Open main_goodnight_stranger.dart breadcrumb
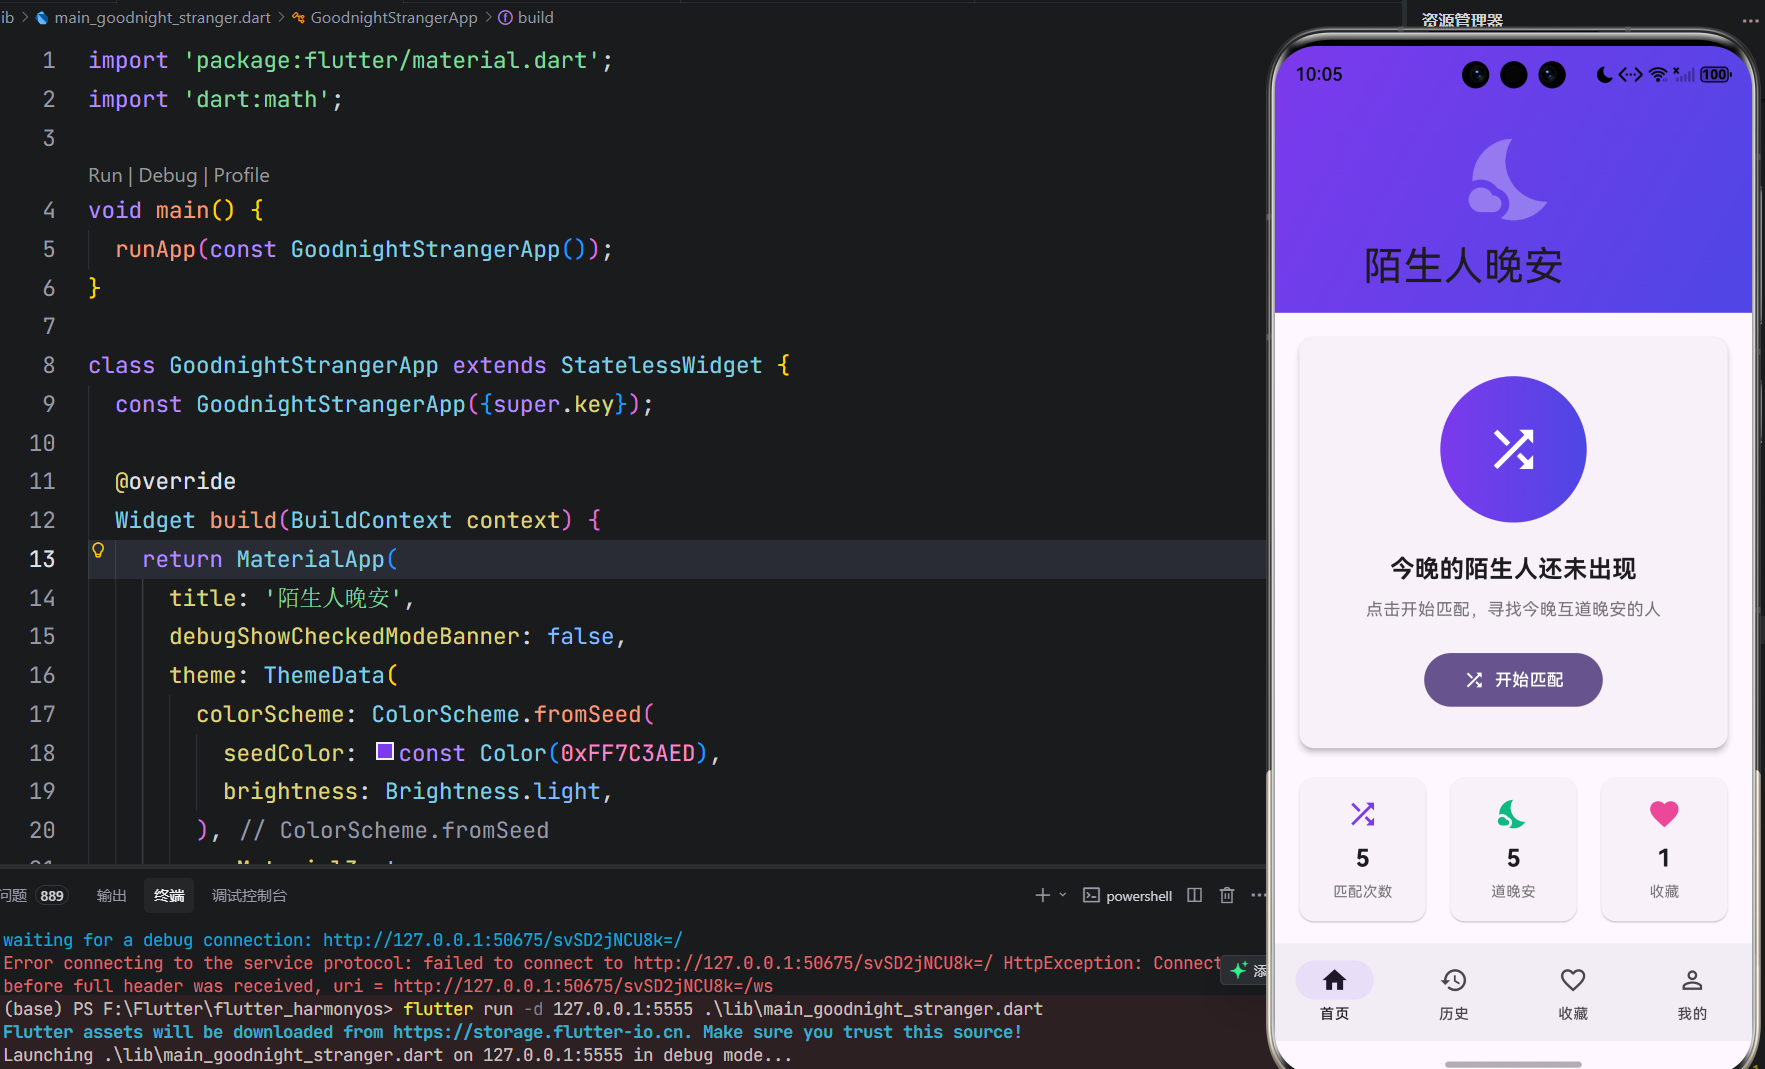Screen dimensions: 1765x1069 click(162, 17)
